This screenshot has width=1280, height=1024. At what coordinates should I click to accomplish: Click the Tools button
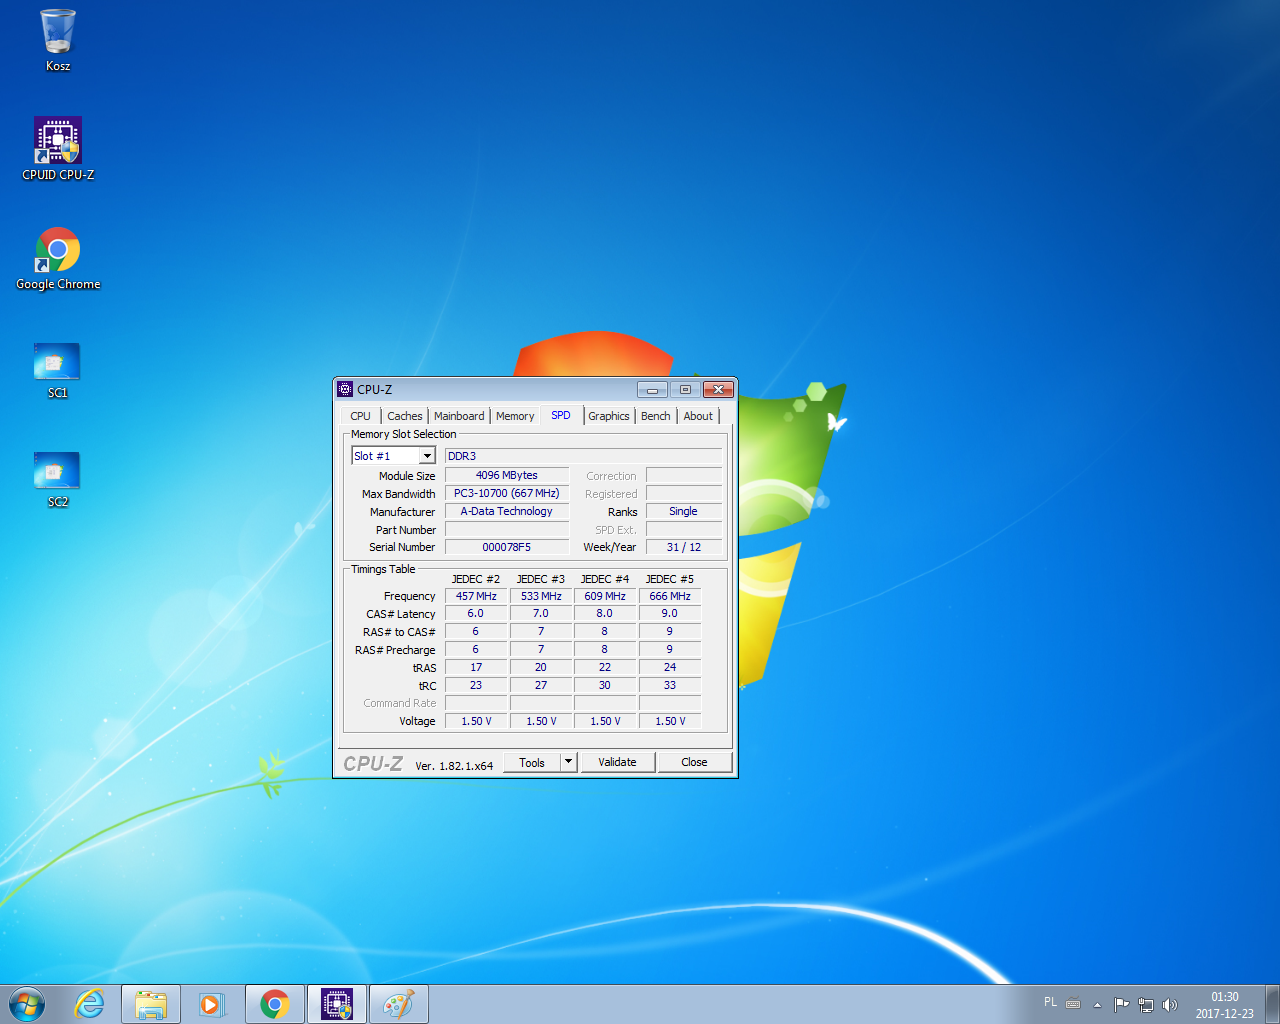532,762
